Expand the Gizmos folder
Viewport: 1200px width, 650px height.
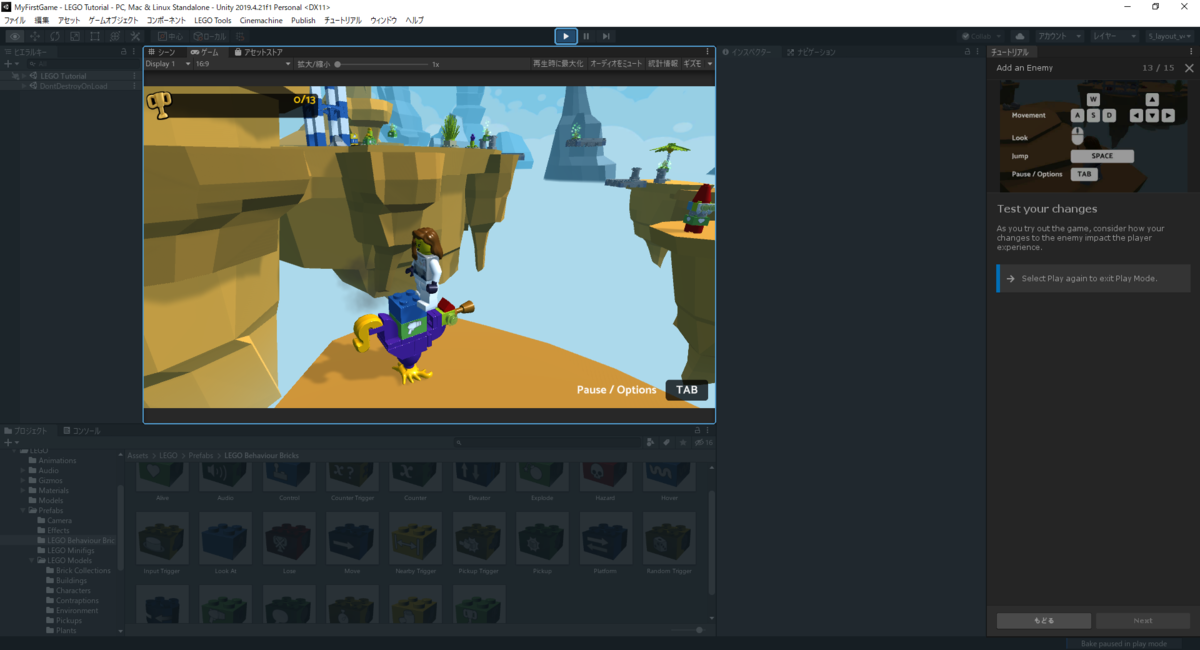click(23, 480)
